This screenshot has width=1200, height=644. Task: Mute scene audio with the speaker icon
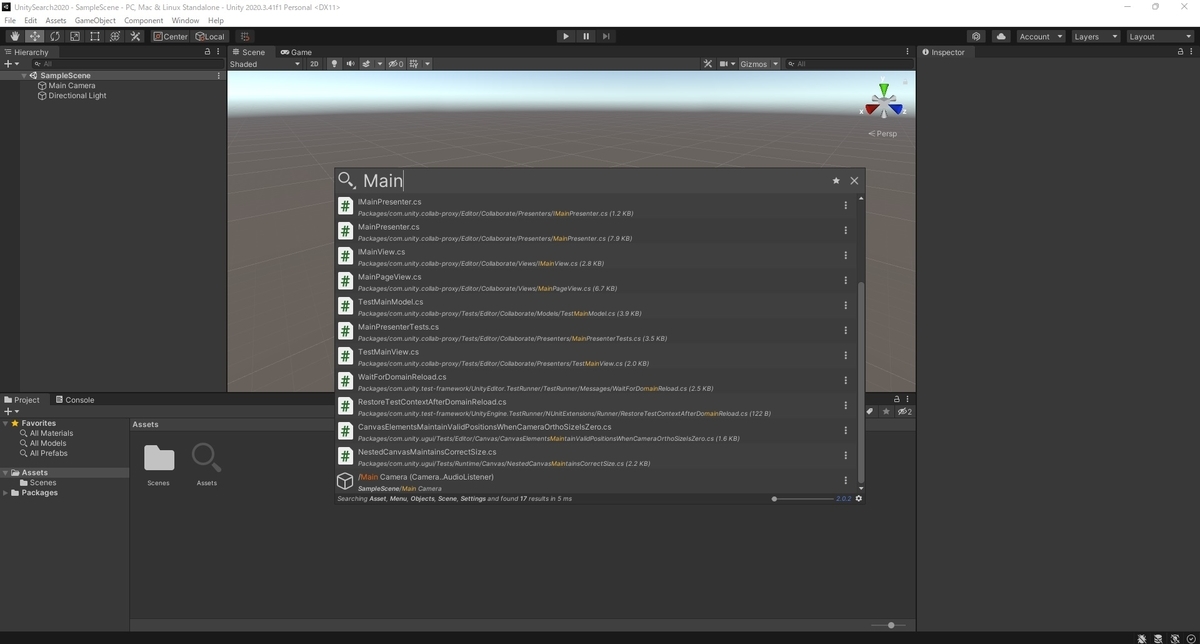[x=350, y=63]
